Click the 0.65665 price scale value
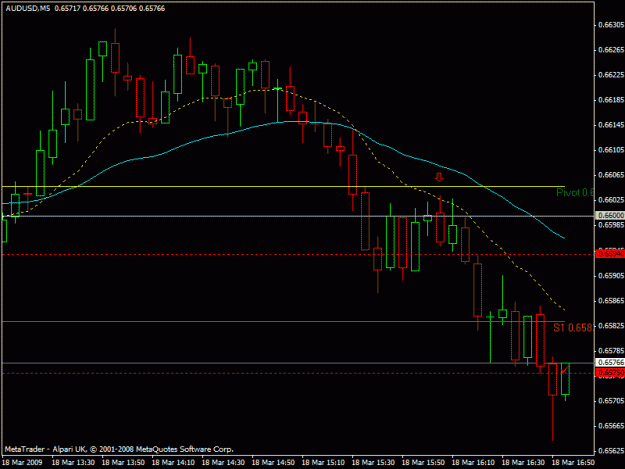This screenshot has height=469, width=625. (x=611, y=426)
